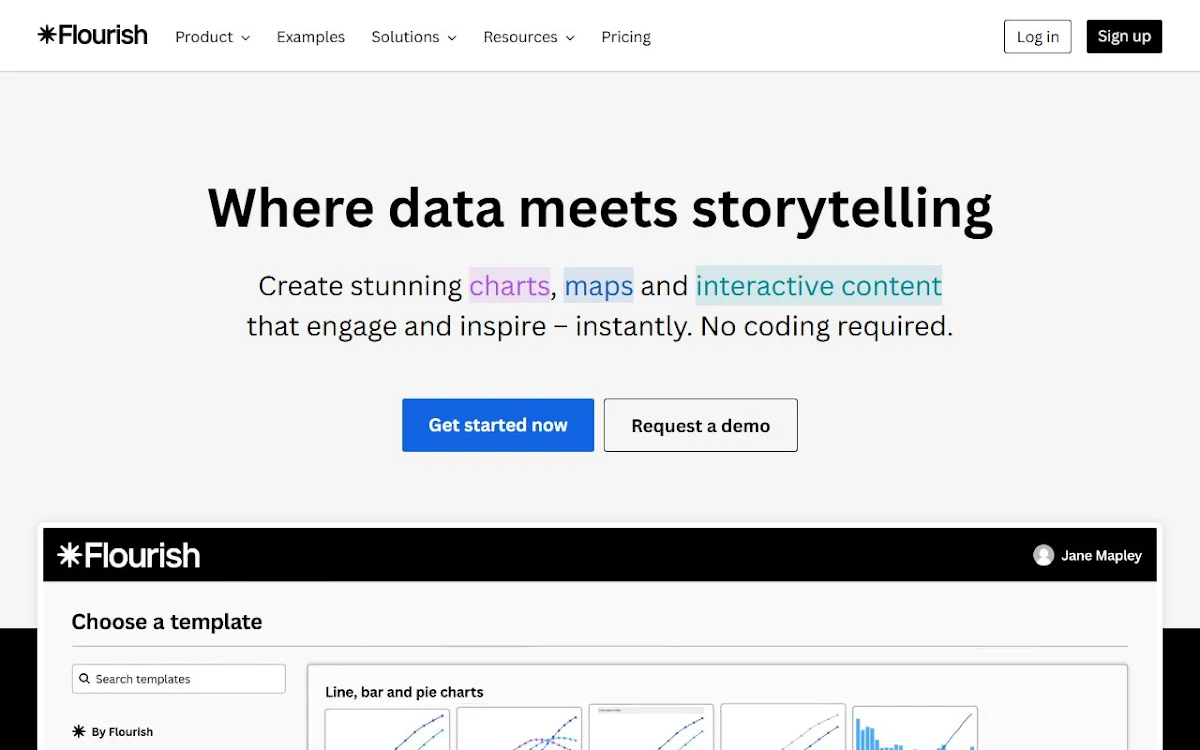Click the Flourish logo in the preview panel
The image size is (1200, 750).
[x=128, y=555]
